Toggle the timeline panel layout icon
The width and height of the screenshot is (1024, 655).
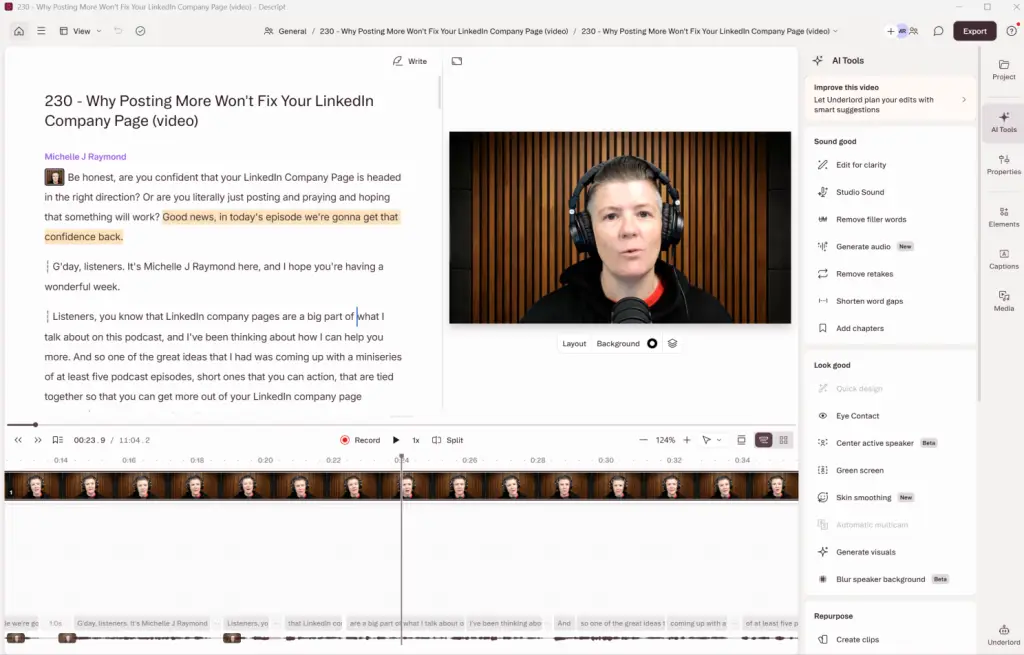tap(741, 440)
